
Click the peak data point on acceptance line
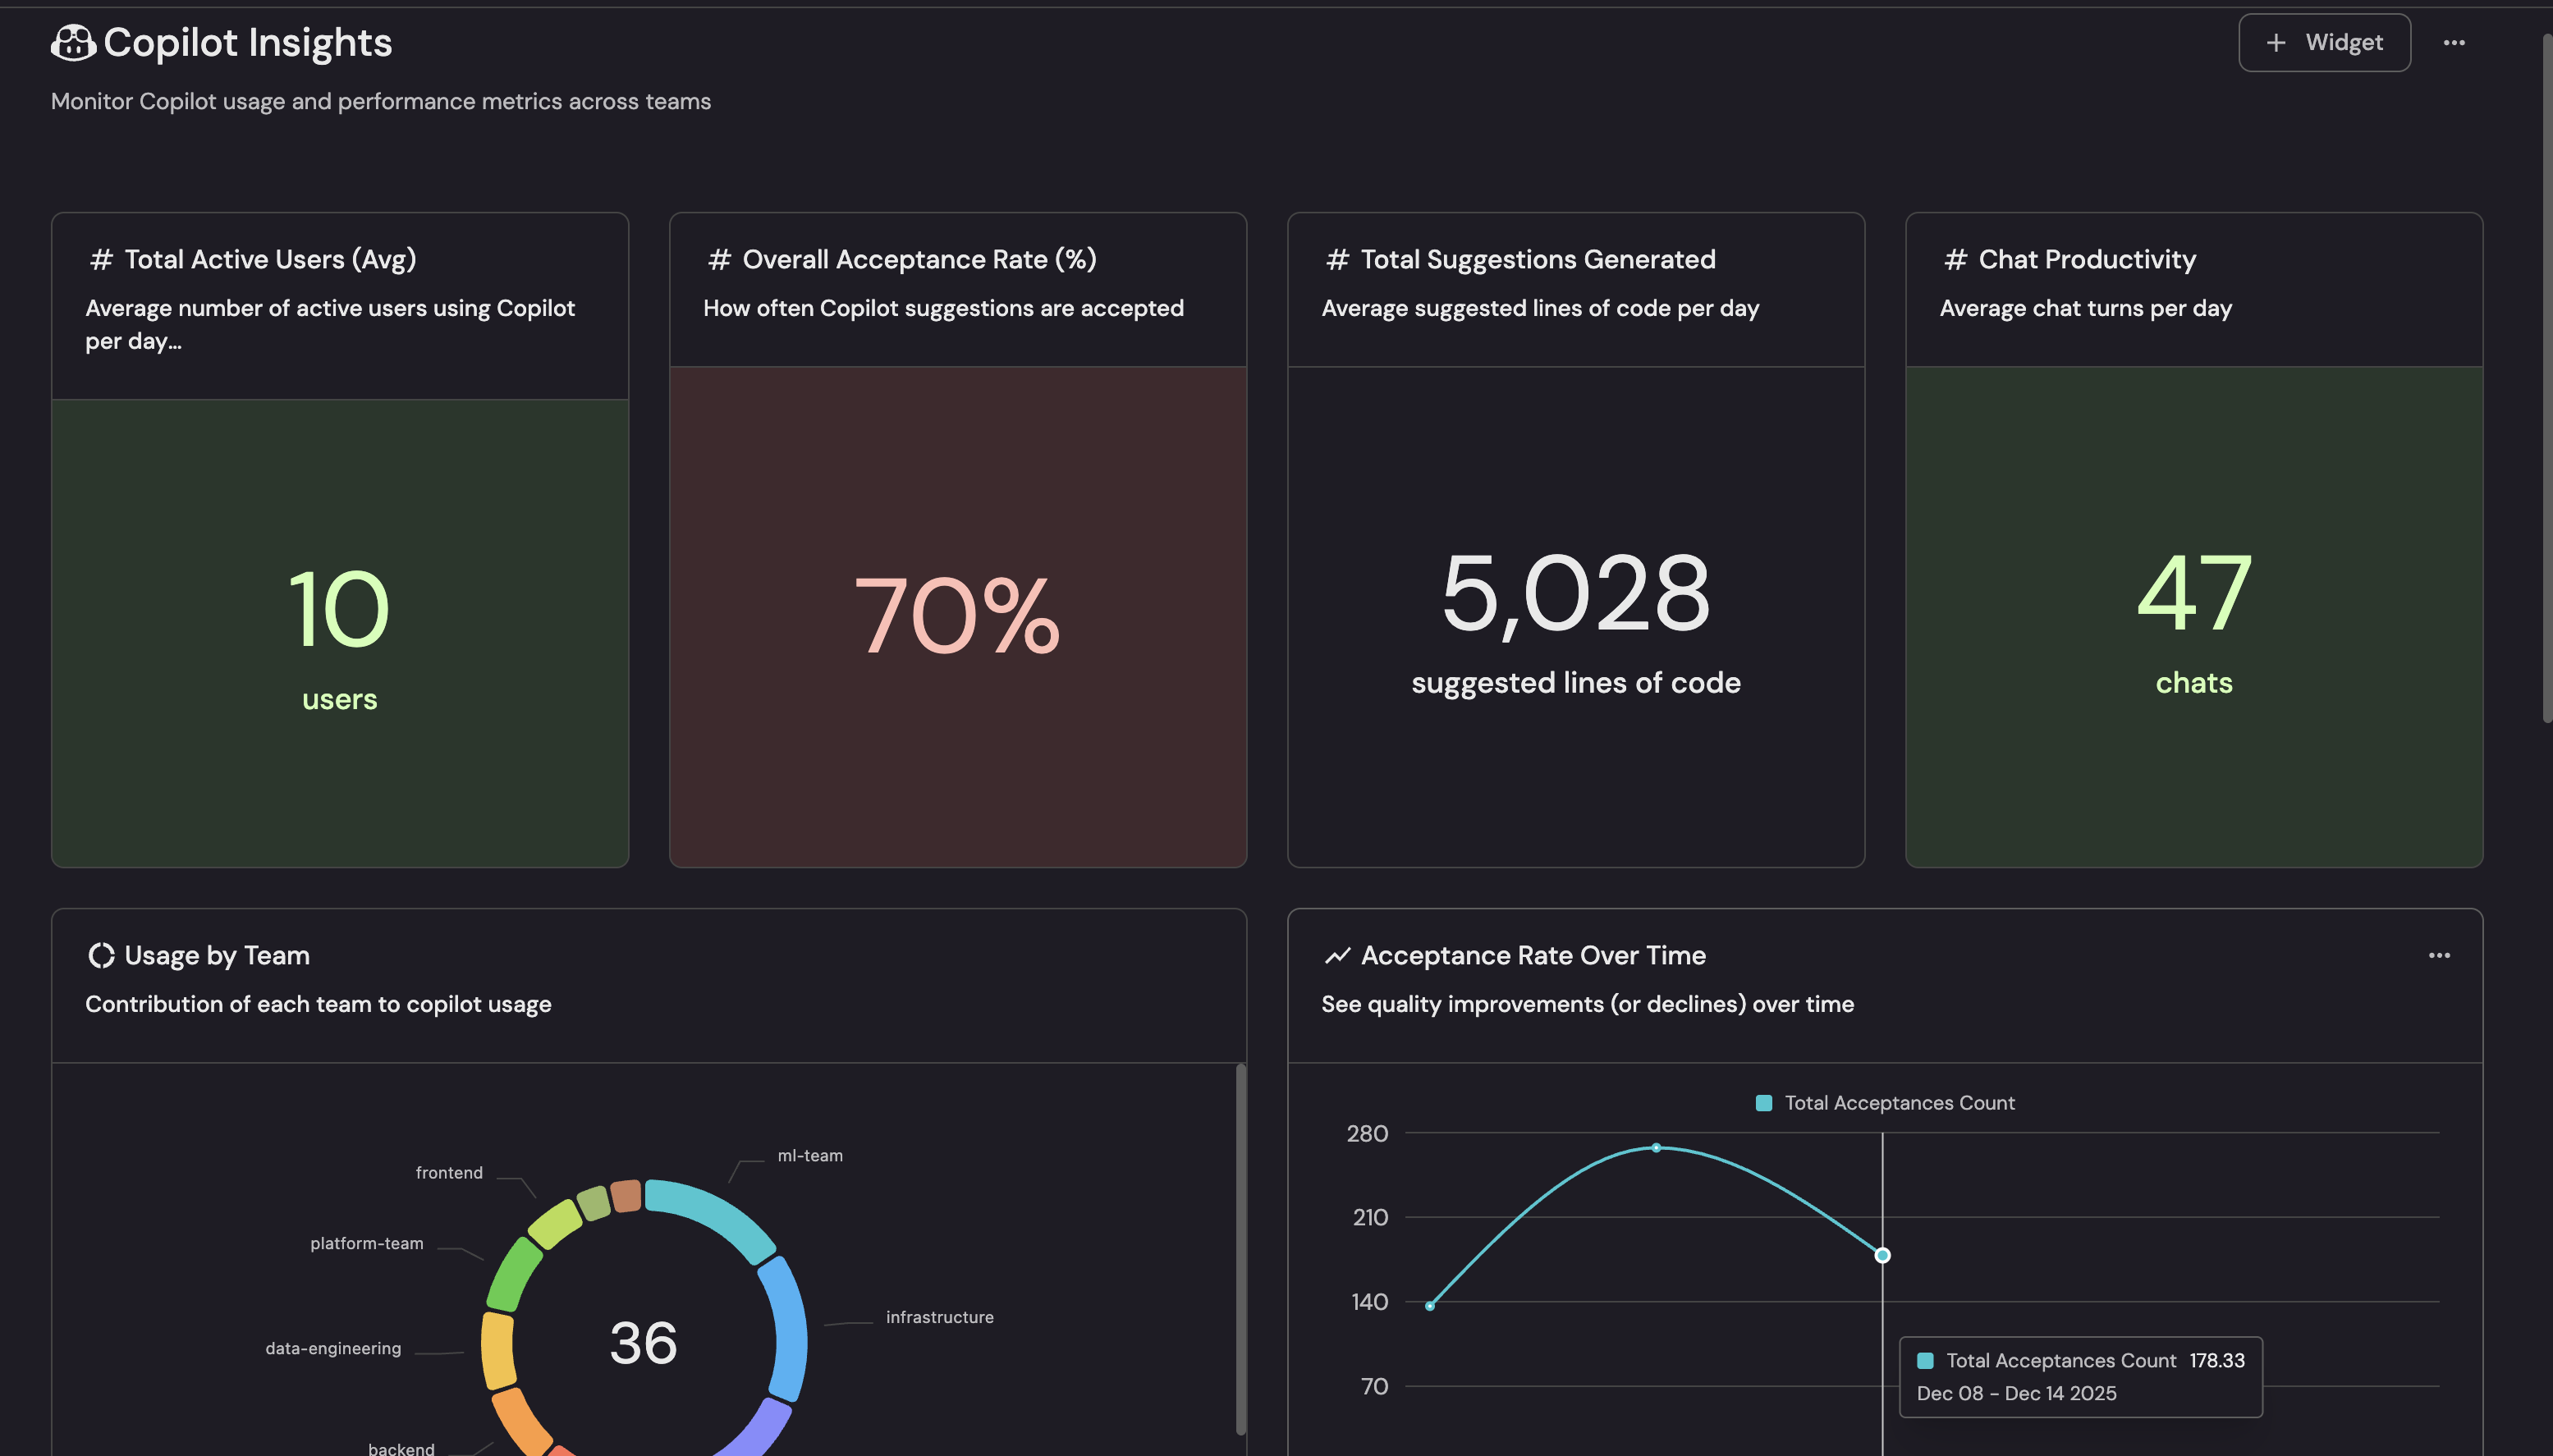1656,1148
